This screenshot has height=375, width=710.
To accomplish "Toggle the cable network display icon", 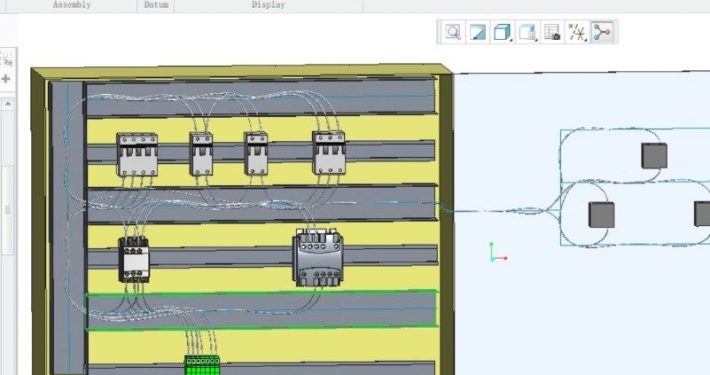I will point(602,32).
